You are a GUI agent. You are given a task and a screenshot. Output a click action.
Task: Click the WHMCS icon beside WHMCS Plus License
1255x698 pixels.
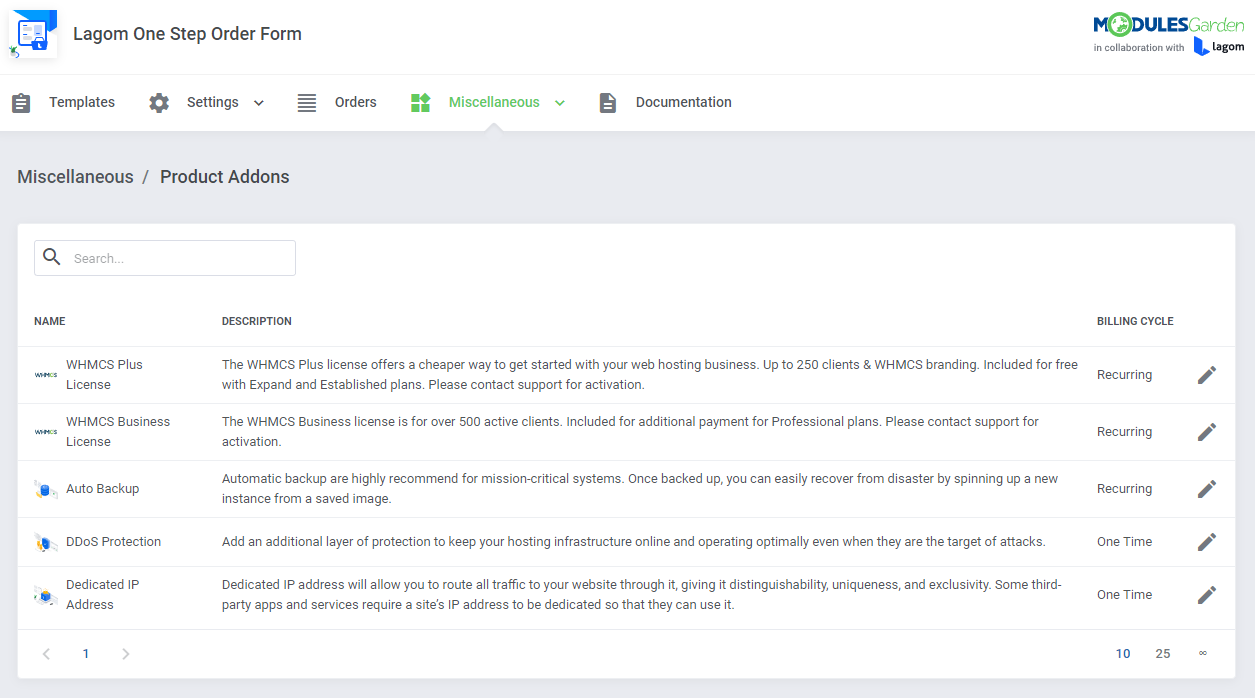[x=45, y=374]
